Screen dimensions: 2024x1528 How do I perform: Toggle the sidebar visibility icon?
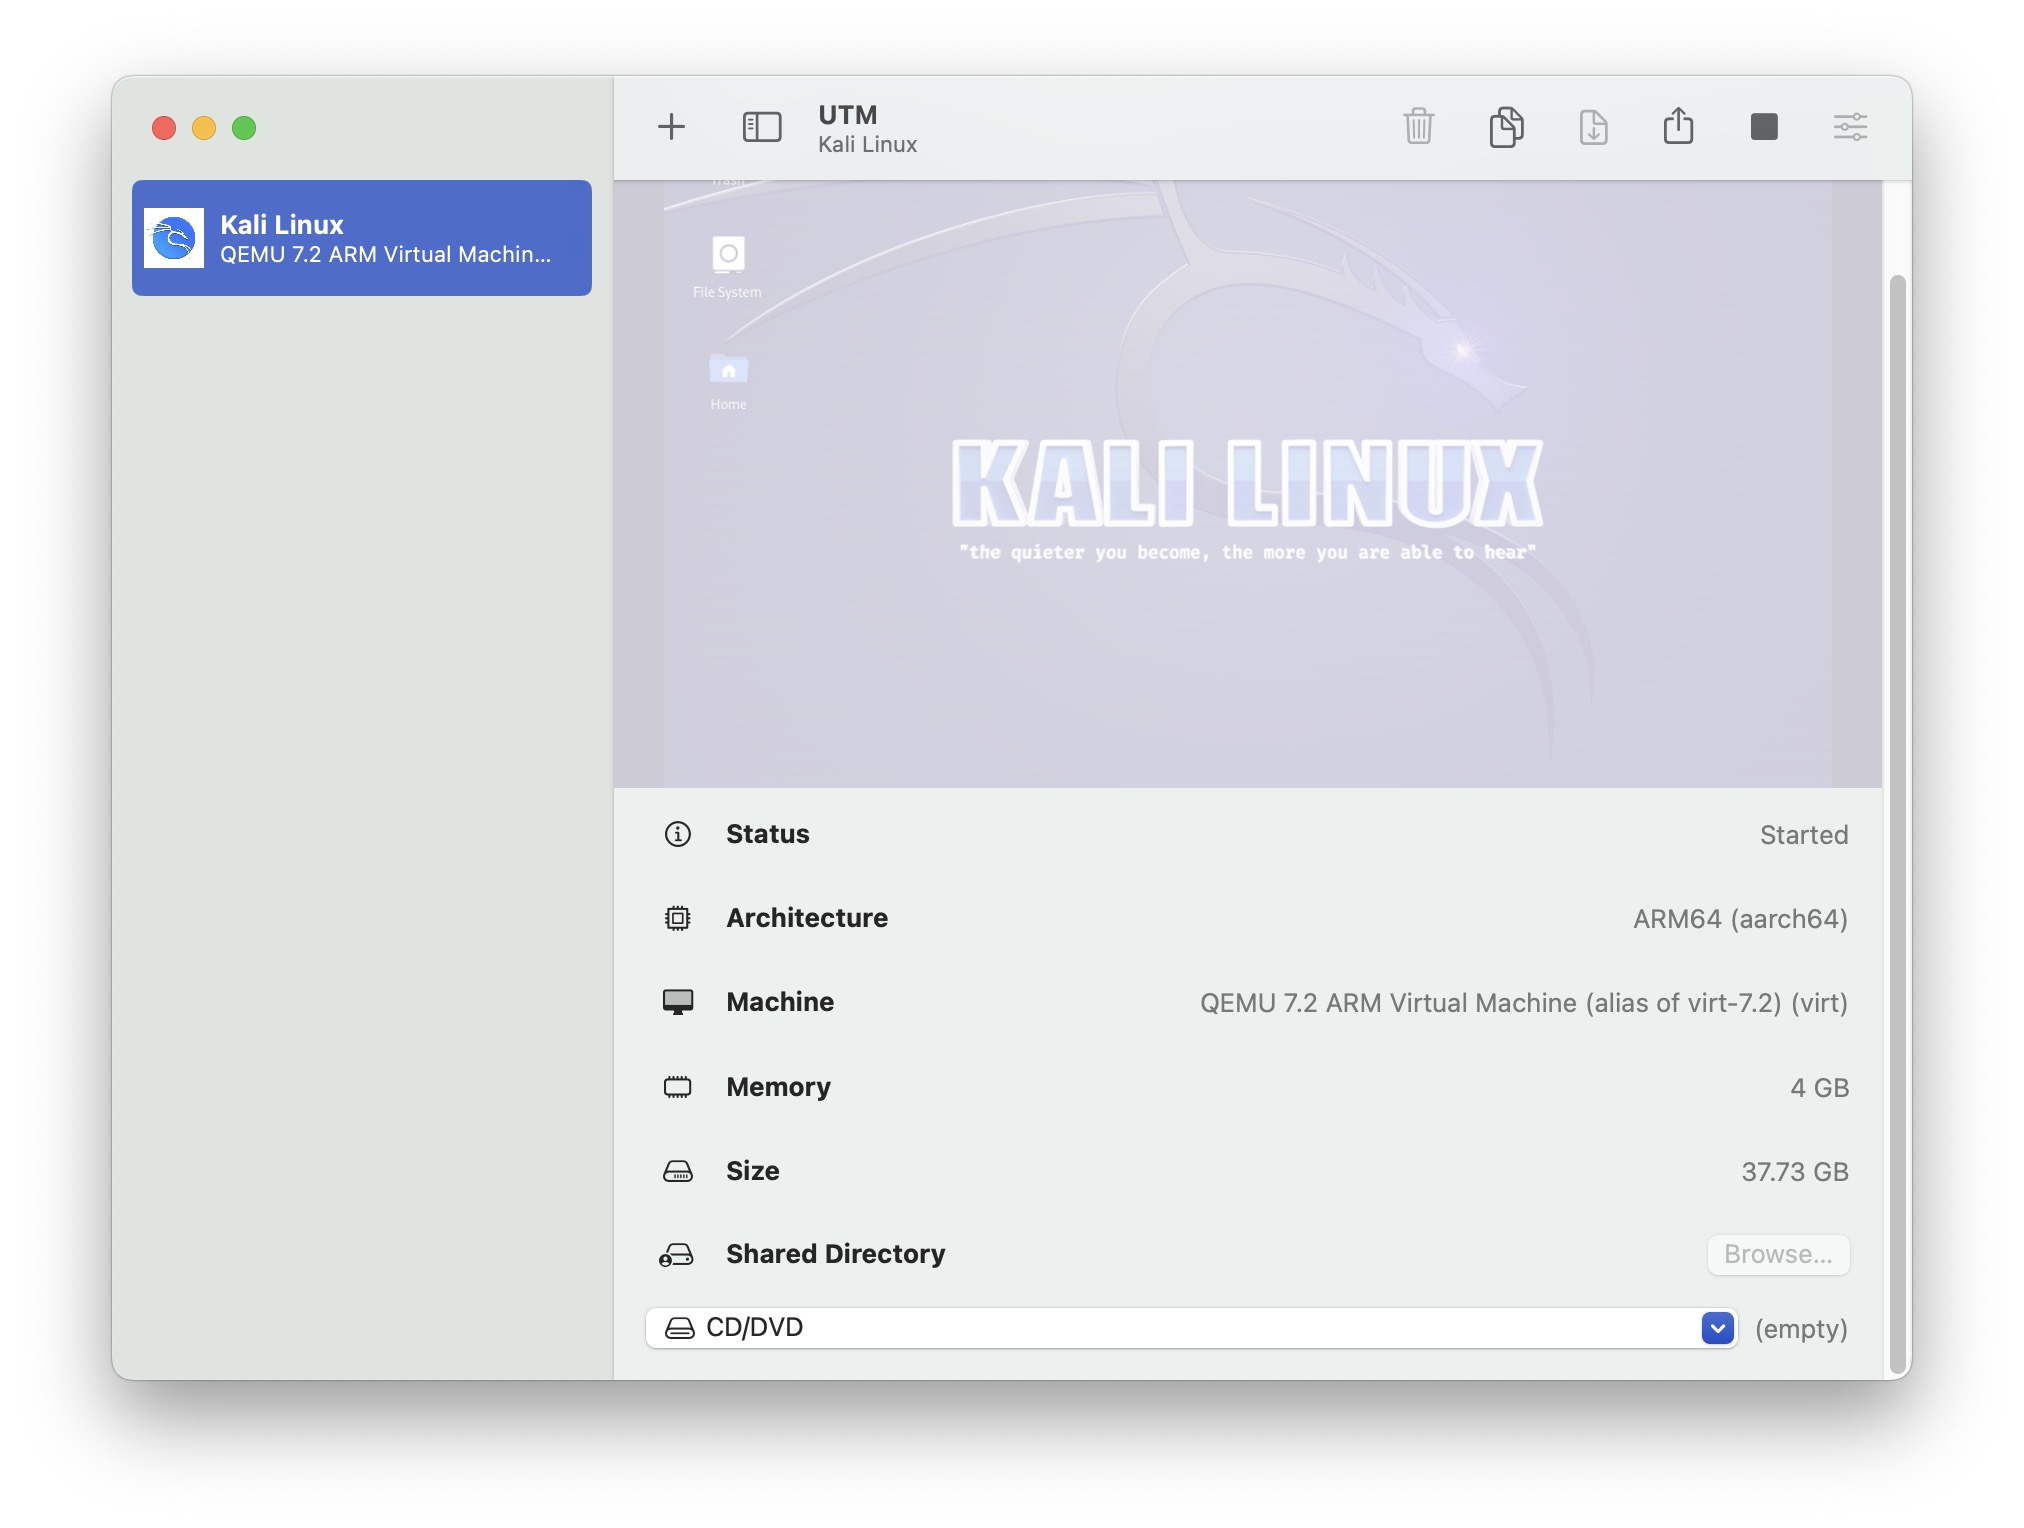pyautogui.click(x=761, y=127)
